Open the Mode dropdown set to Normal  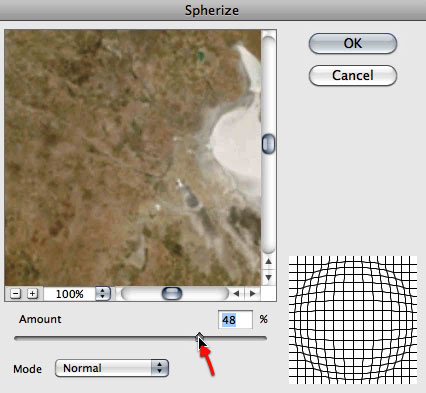pos(112,368)
